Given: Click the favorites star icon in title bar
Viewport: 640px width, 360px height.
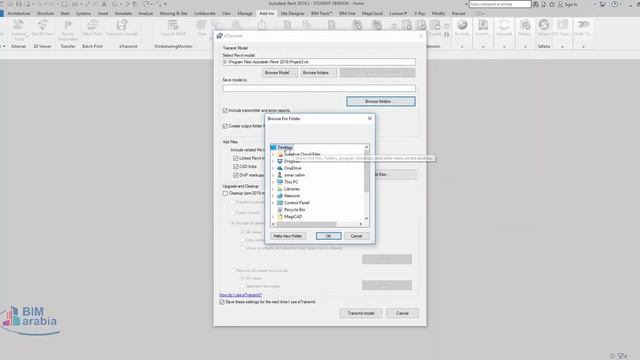Looking at the screenshot, I should point(552,4).
